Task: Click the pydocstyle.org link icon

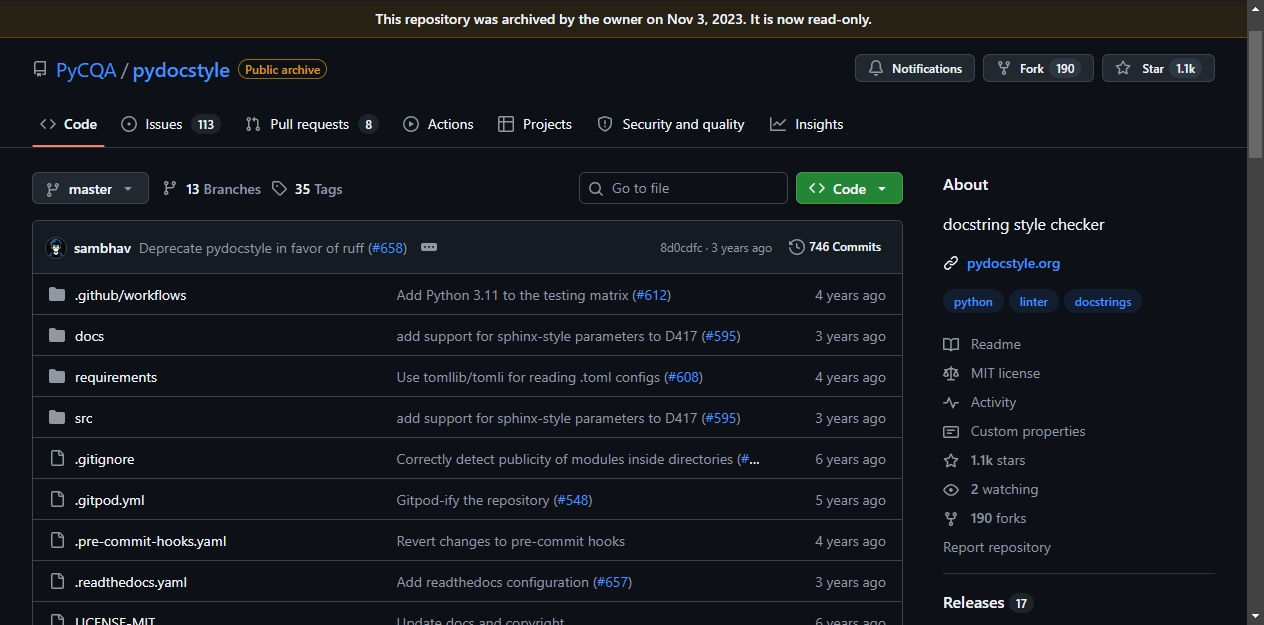Action: point(951,264)
